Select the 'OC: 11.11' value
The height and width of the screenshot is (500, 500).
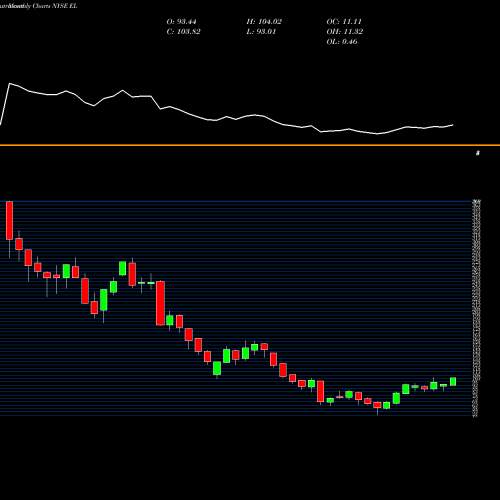pyautogui.click(x=344, y=22)
